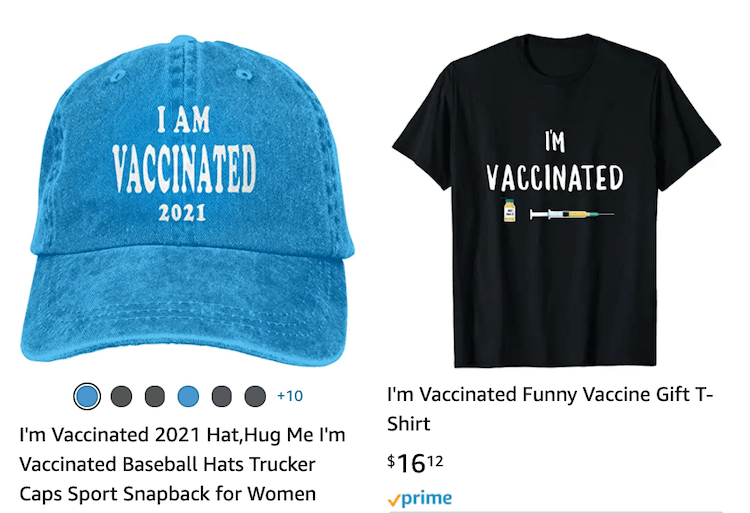Click the syringe graphic on the T-shirt

click(x=572, y=214)
